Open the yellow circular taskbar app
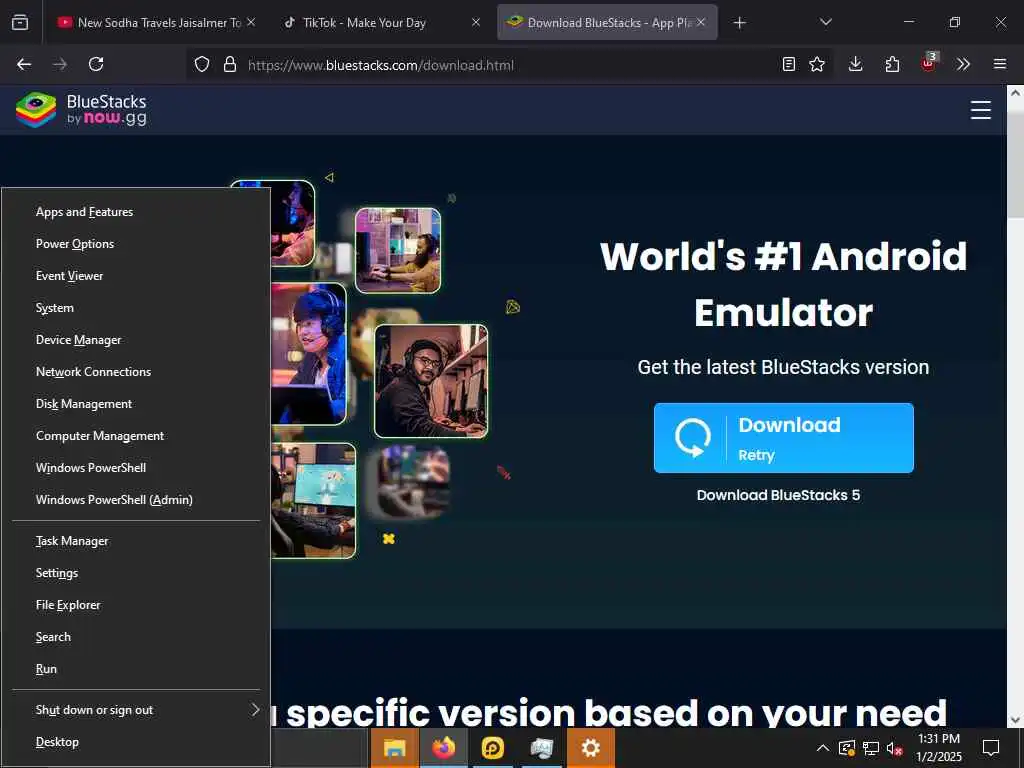1024x768 pixels. coord(492,748)
